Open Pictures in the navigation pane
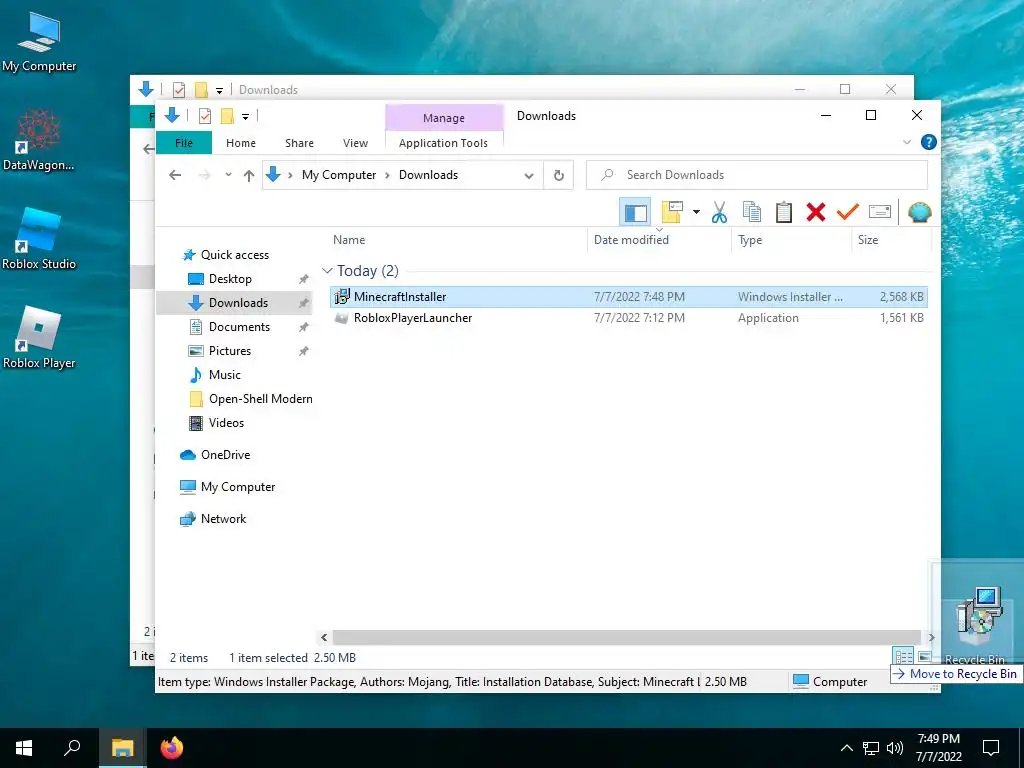 coord(229,351)
